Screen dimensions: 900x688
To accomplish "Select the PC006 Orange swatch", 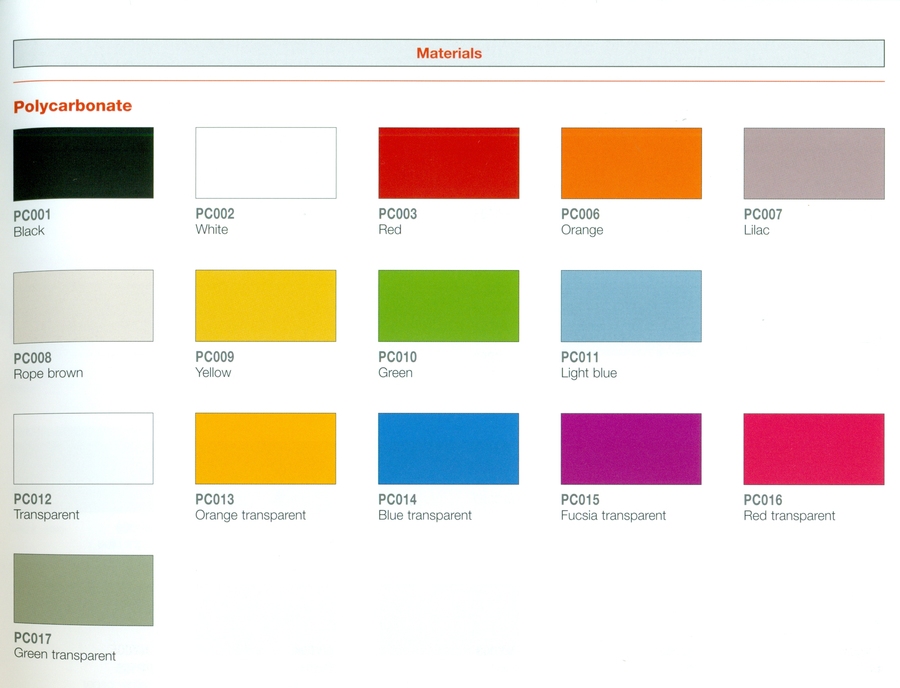I will [631, 163].
